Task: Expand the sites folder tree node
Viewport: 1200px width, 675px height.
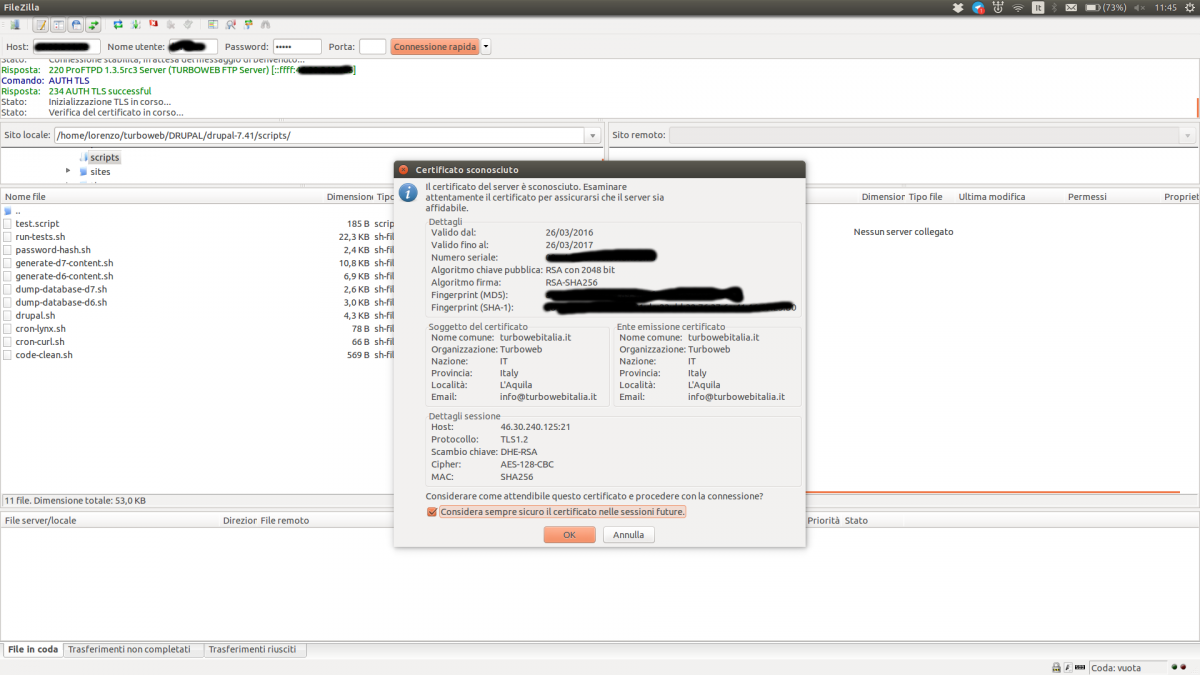Action: (68, 171)
